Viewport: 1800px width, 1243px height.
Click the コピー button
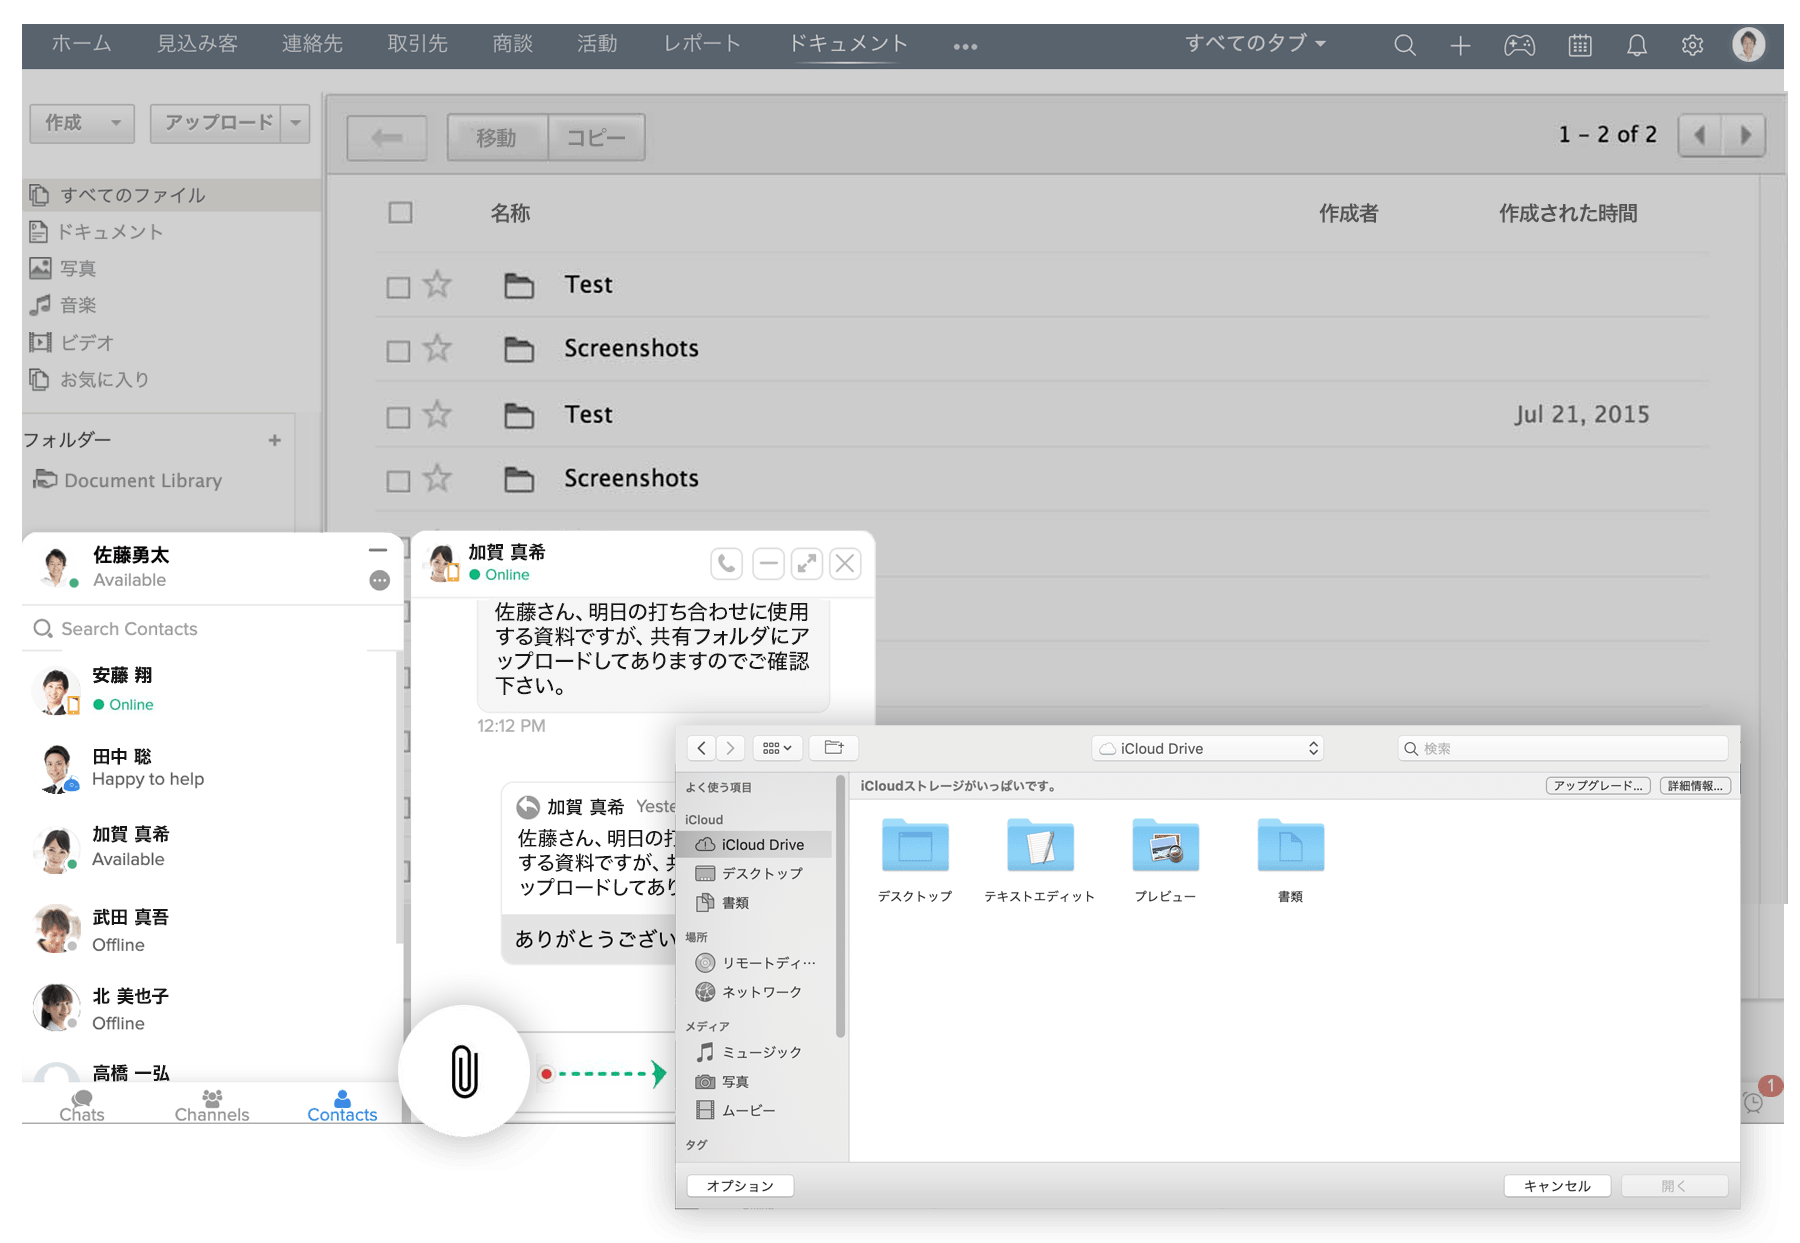[596, 137]
